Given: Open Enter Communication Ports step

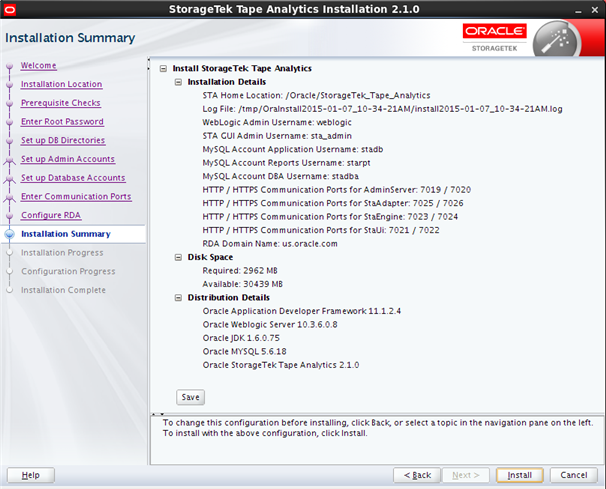Looking at the screenshot, I should click(x=76, y=196).
